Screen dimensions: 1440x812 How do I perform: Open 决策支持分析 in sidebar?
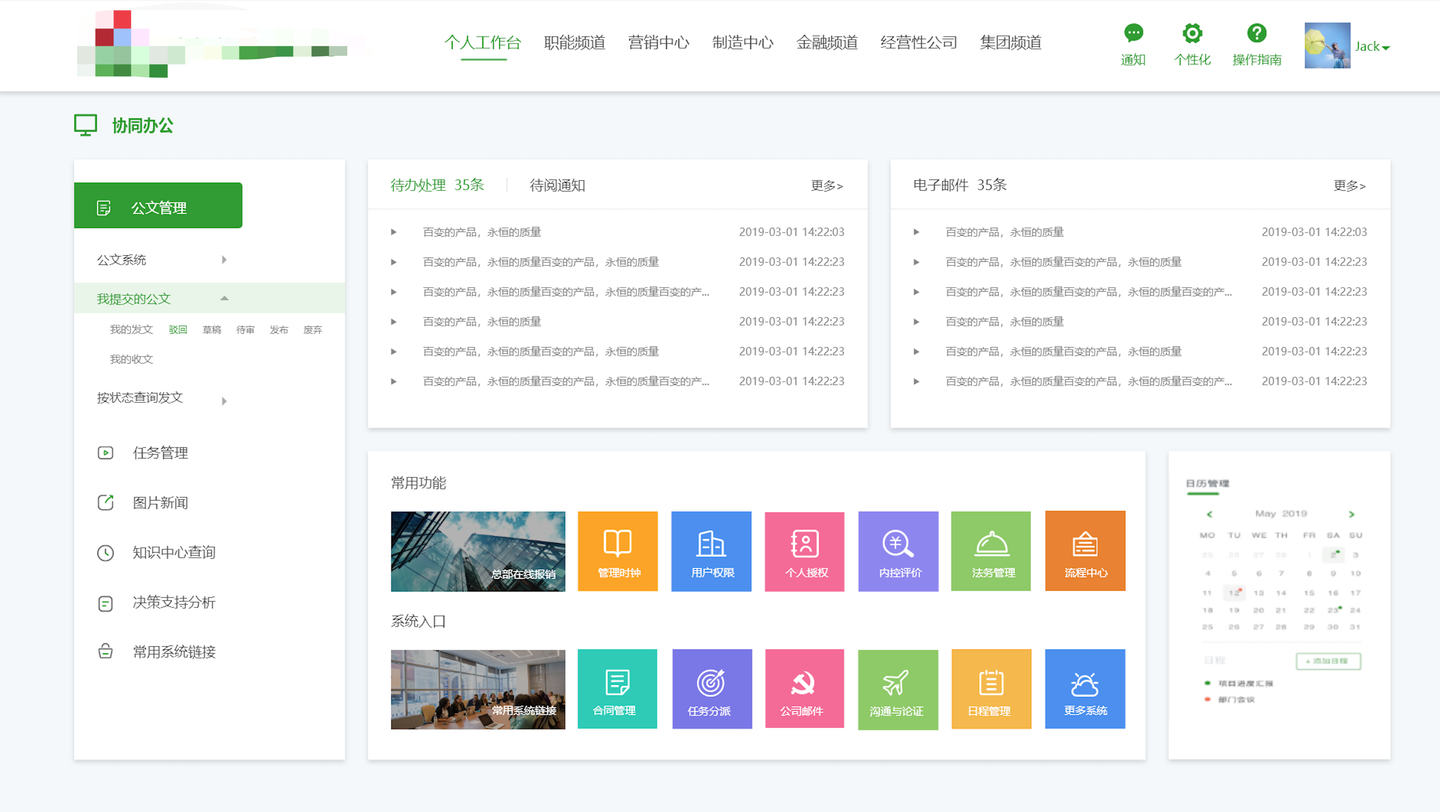174,602
